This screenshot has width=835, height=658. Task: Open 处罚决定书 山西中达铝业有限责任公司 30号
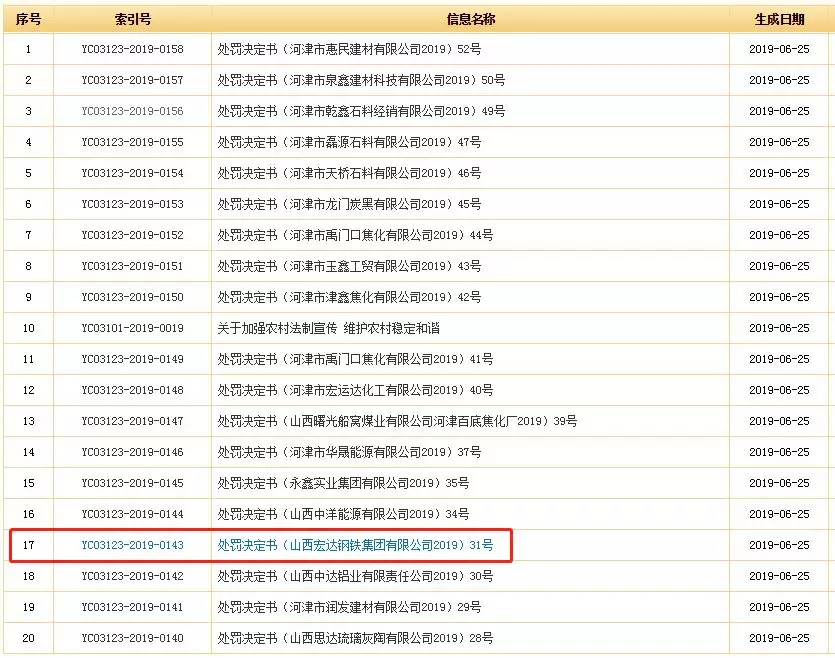click(x=355, y=575)
